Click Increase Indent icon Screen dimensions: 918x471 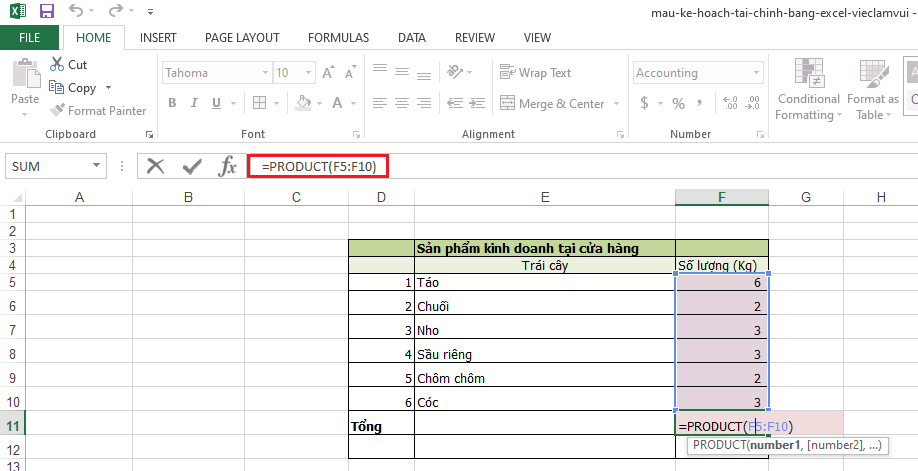[477, 103]
